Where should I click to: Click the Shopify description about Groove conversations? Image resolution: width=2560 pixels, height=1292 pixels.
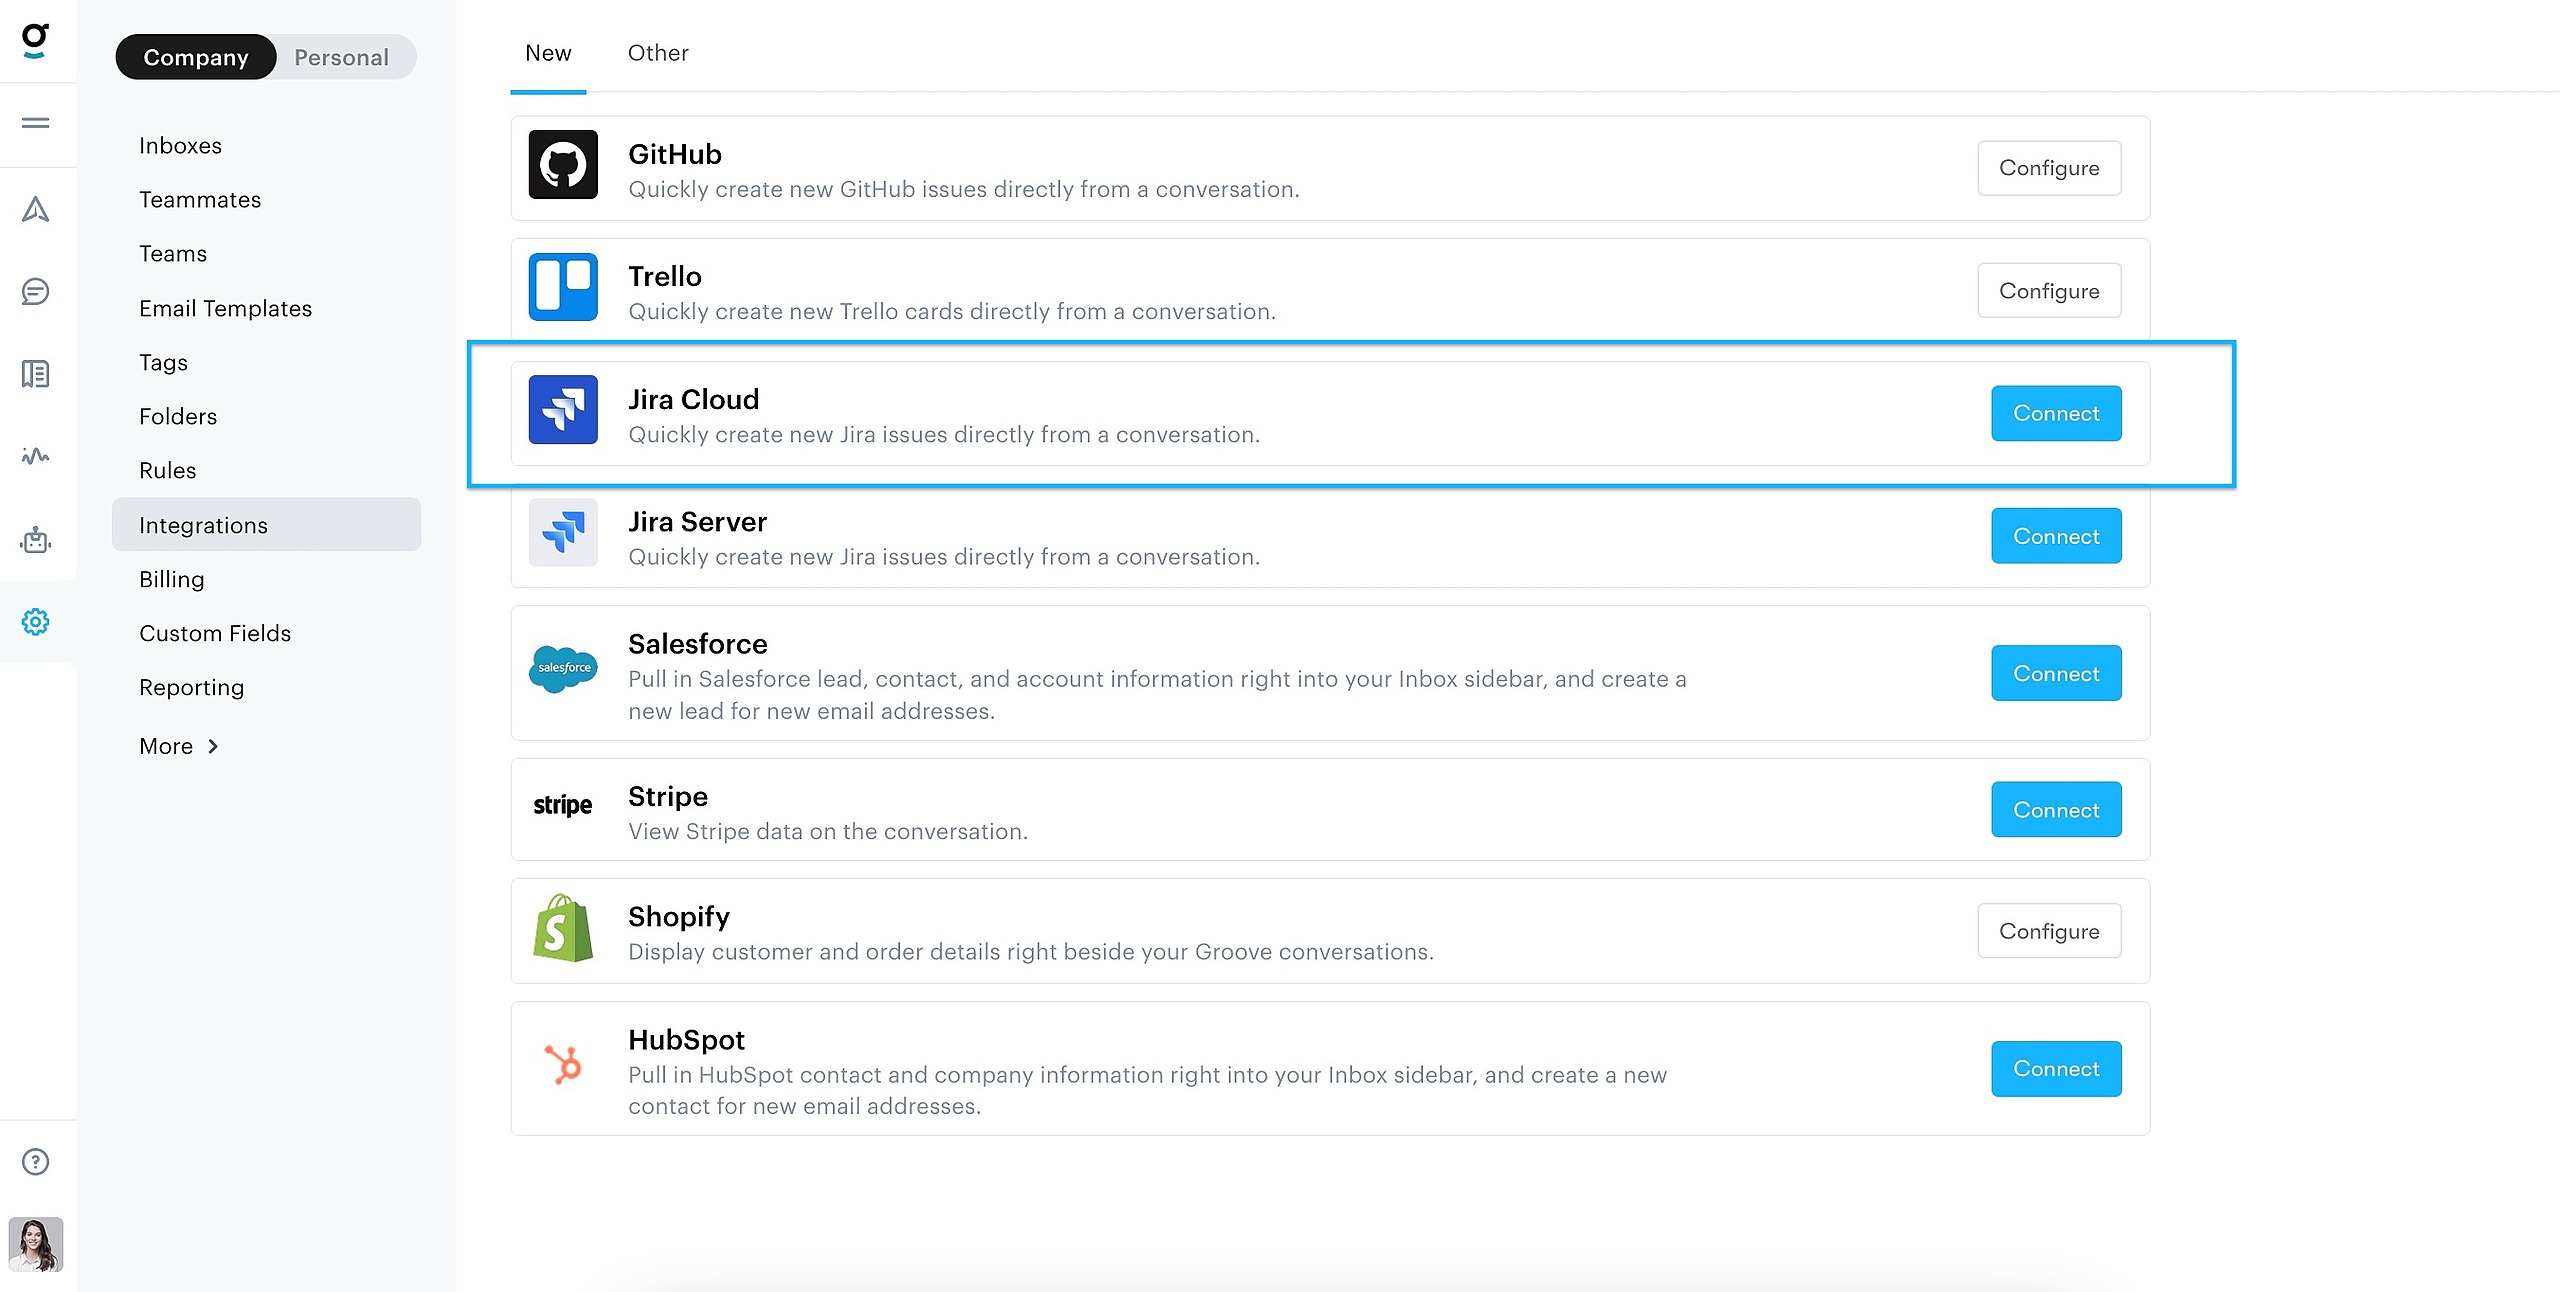[1031, 951]
